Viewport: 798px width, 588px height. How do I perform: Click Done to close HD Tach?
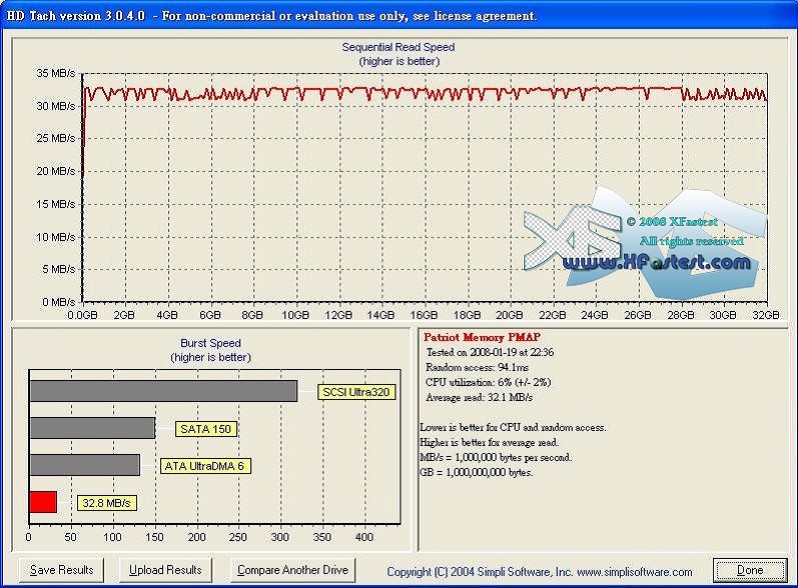(750, 570)
